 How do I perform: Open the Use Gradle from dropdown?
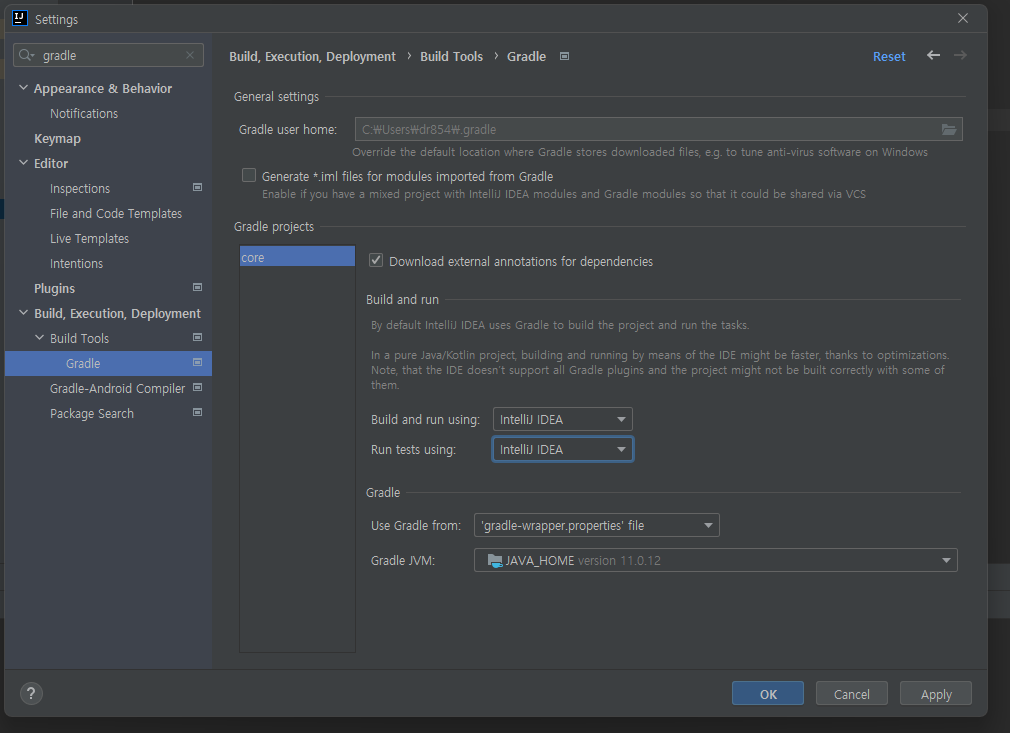coord(596,526)
